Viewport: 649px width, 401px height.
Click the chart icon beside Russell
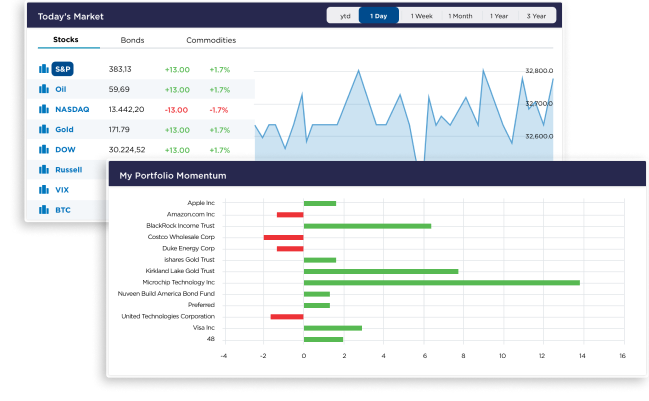[x=43, y=170]
